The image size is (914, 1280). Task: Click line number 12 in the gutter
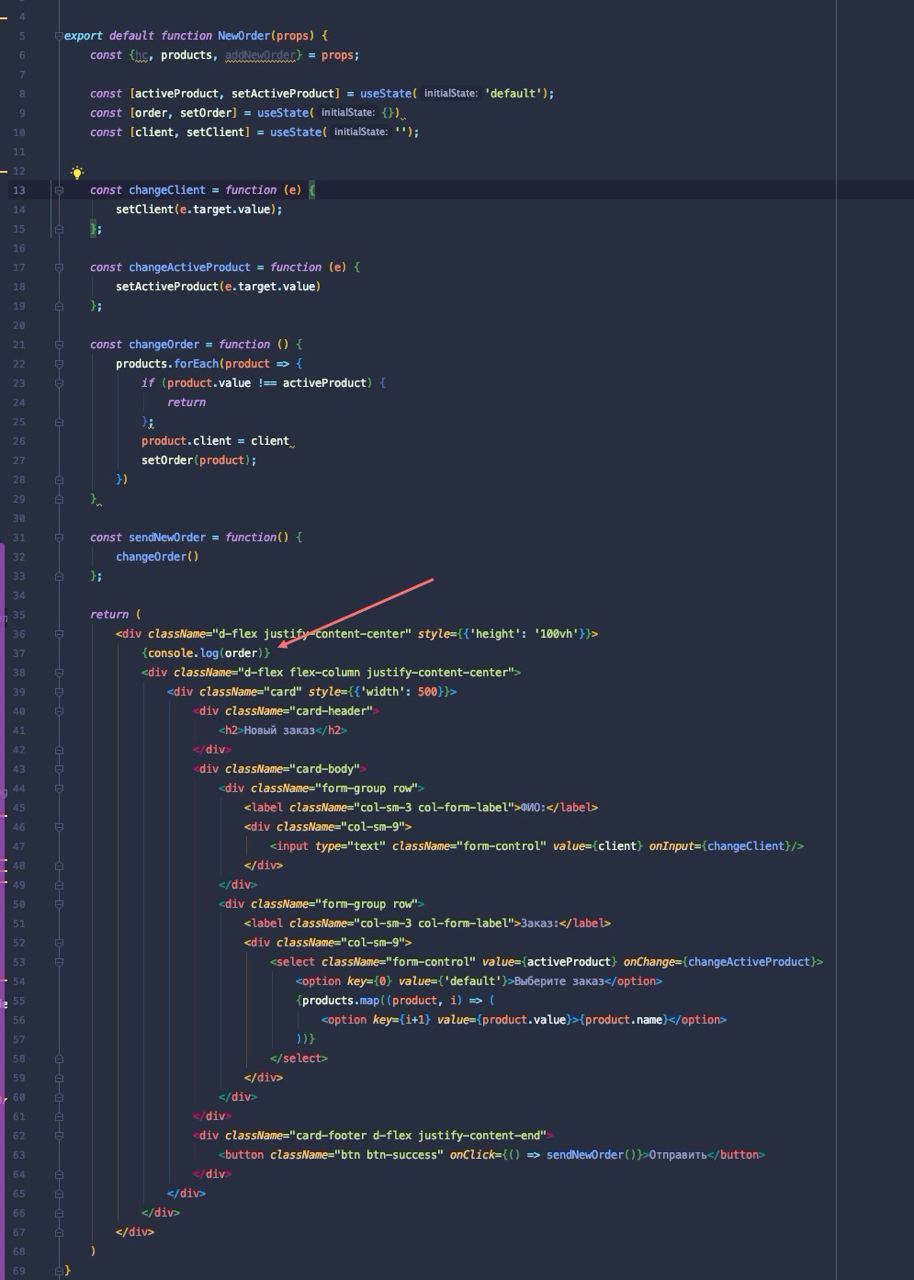tap(19, 171)
